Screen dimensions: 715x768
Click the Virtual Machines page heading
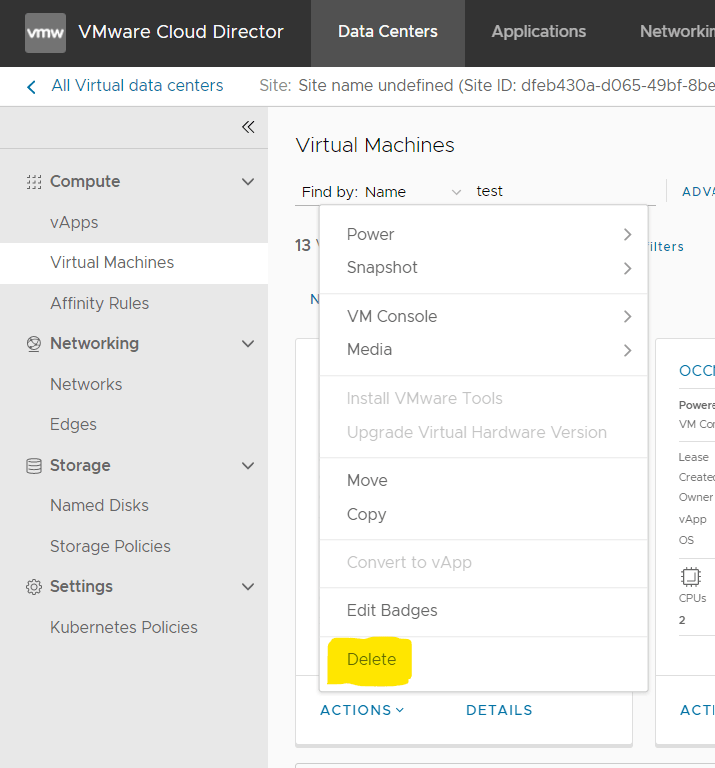[x=375, y=145]
